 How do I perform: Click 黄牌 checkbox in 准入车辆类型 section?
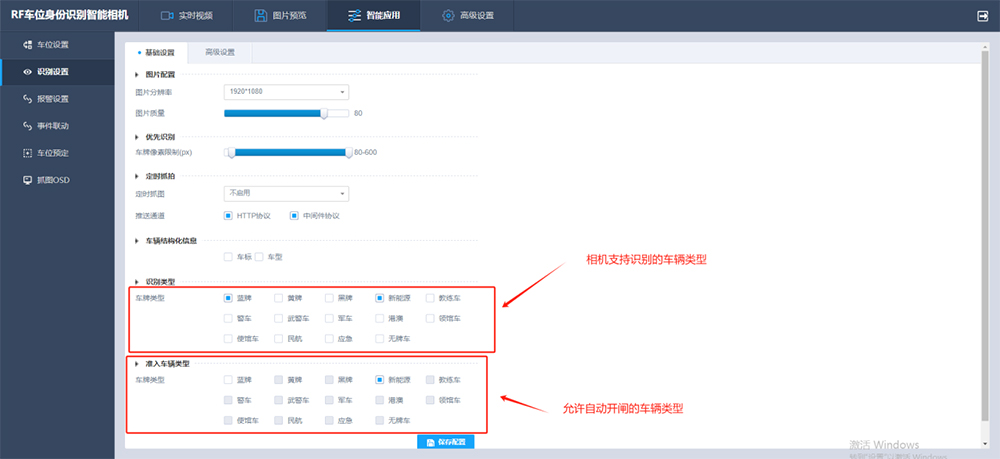[278, 380]
